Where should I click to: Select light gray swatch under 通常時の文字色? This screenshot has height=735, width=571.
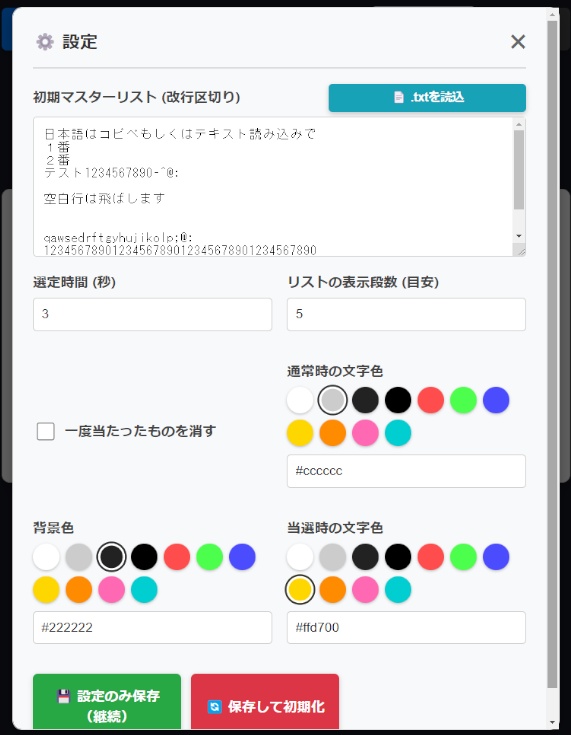333,400
